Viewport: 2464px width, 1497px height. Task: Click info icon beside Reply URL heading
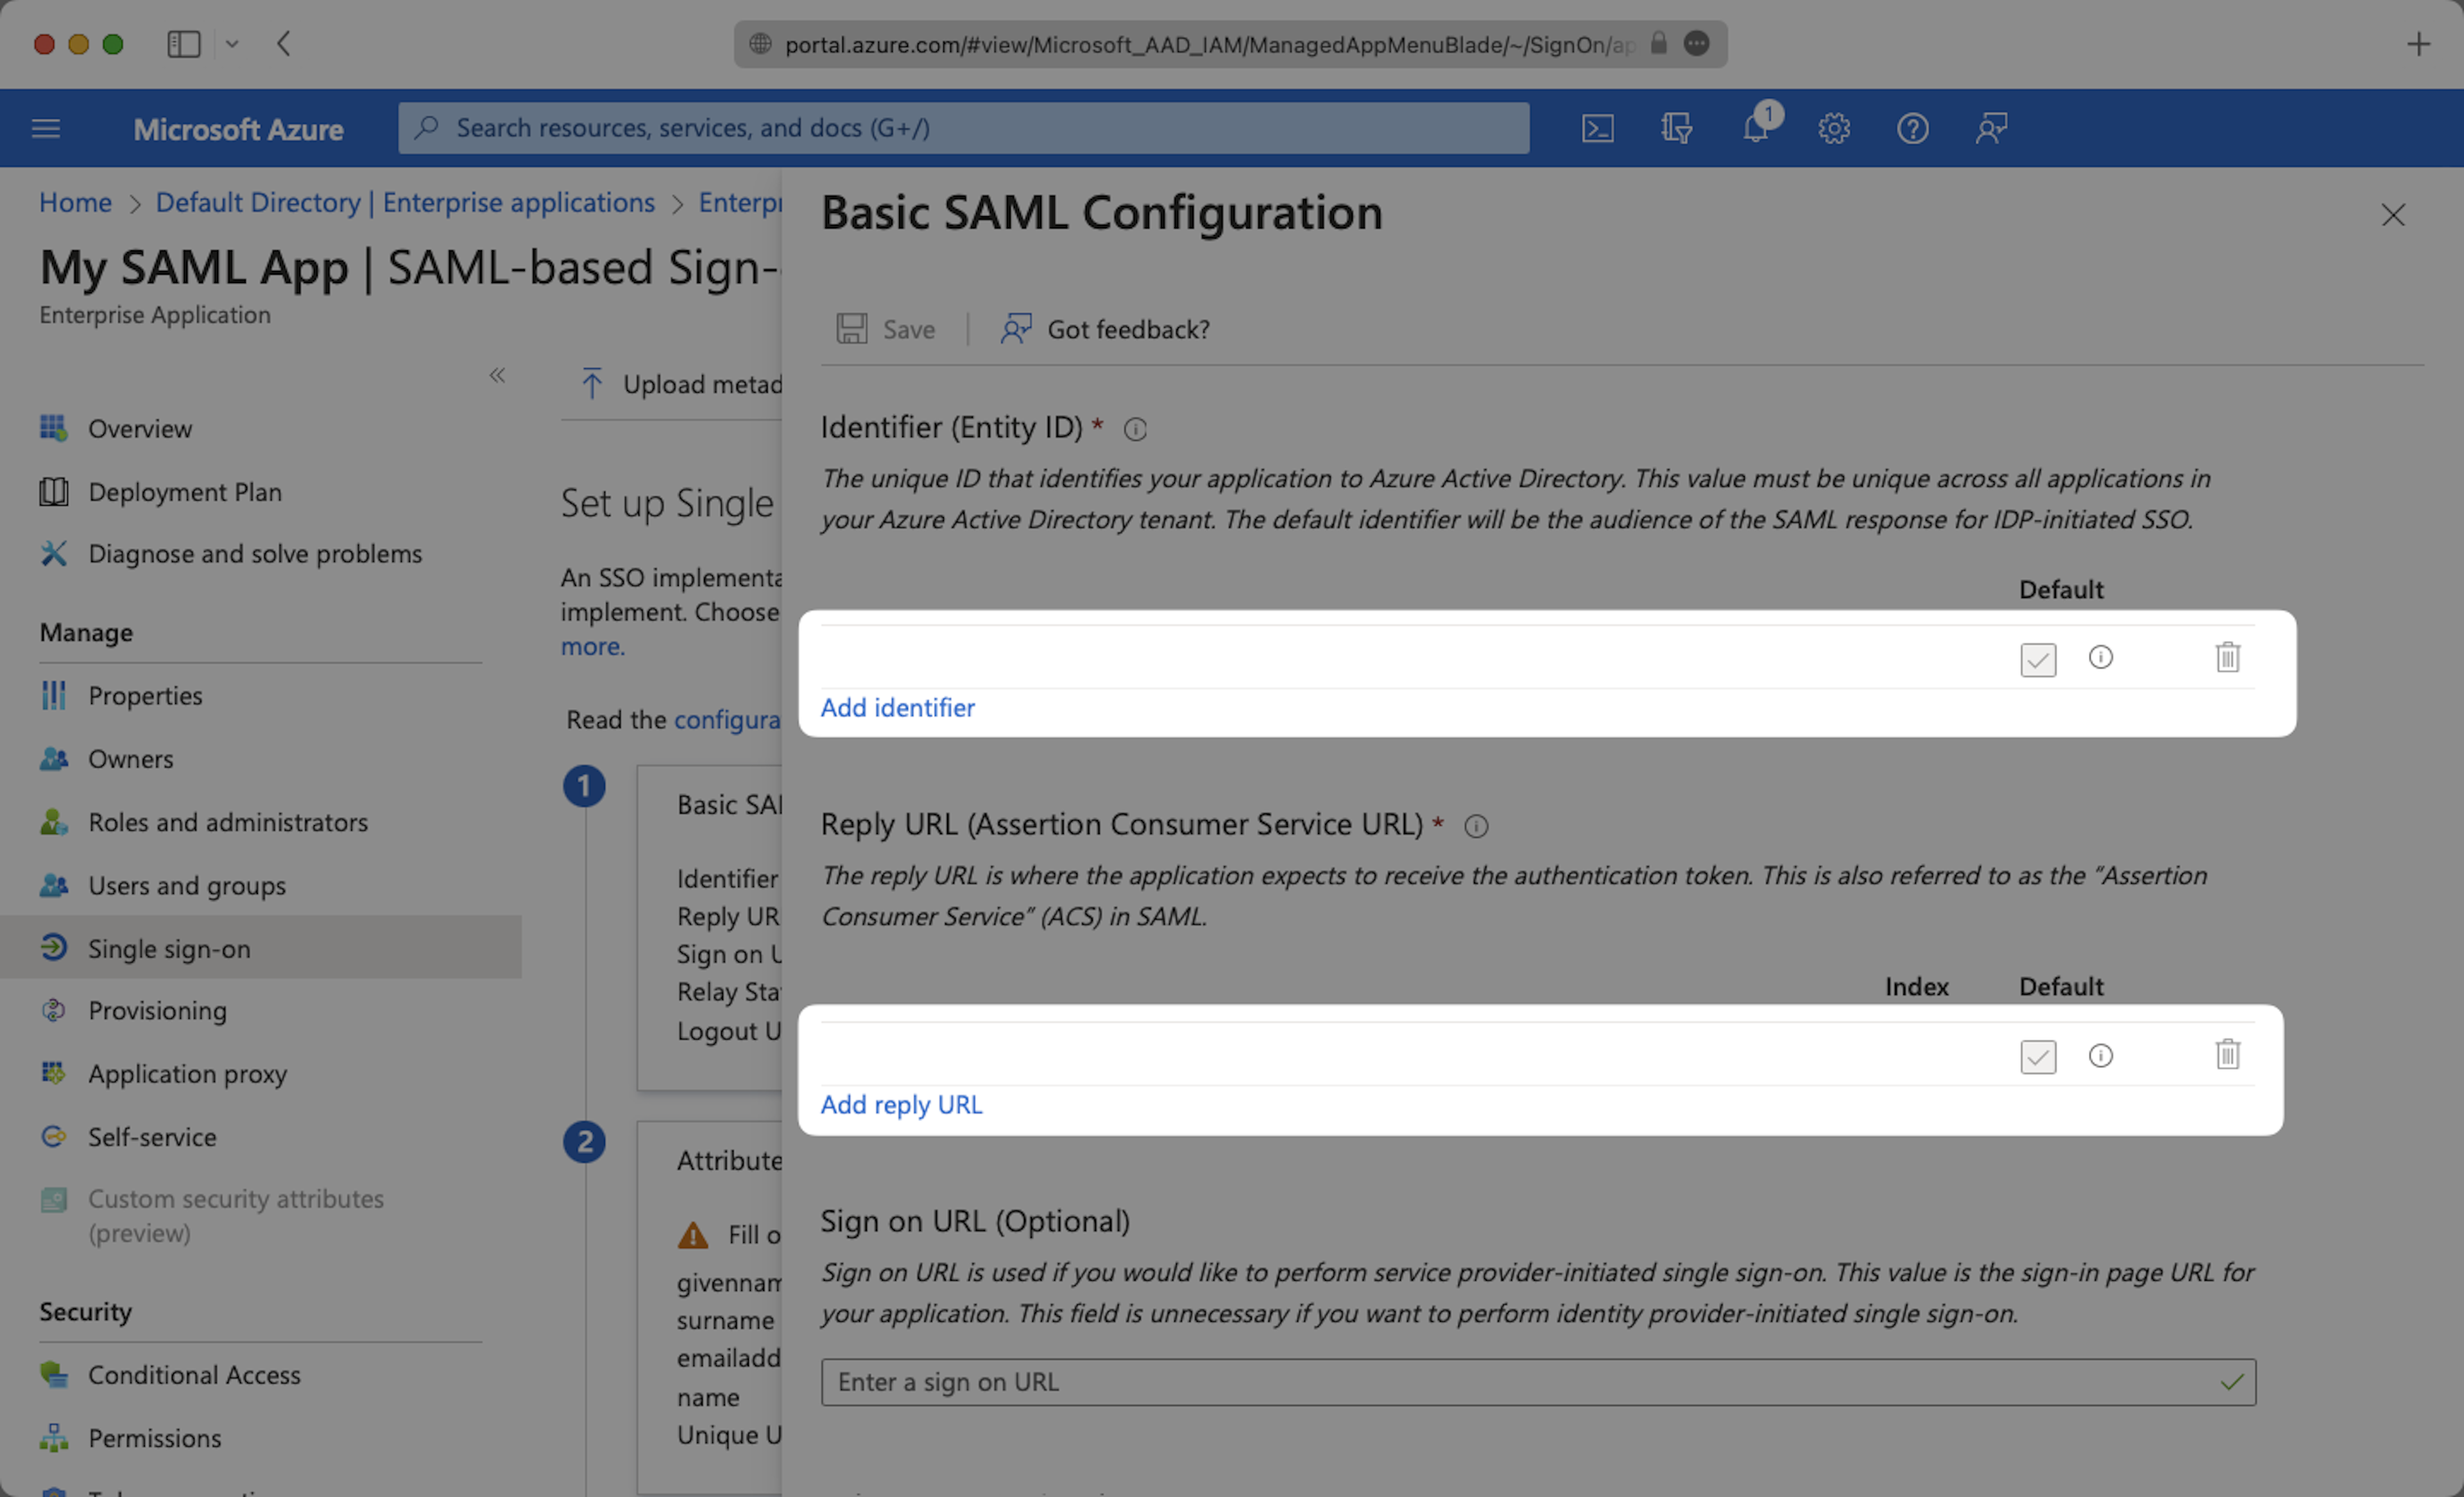click(1476, 826)
